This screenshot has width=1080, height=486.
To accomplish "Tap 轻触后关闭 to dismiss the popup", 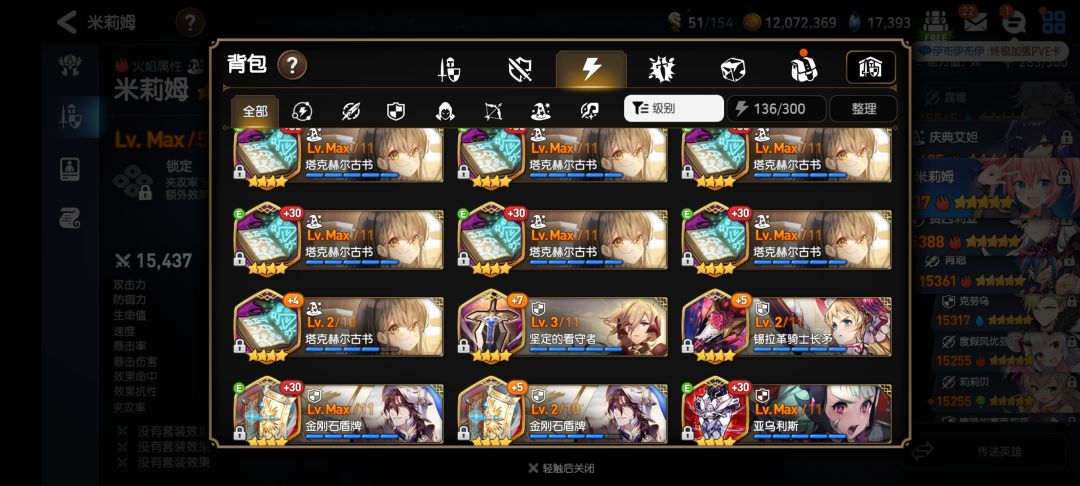I will (561, 468).
